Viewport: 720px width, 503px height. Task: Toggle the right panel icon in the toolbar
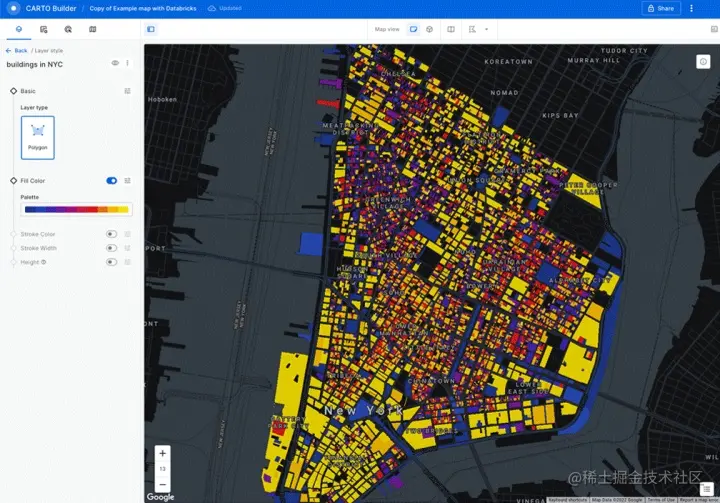[x=714, y=29]
